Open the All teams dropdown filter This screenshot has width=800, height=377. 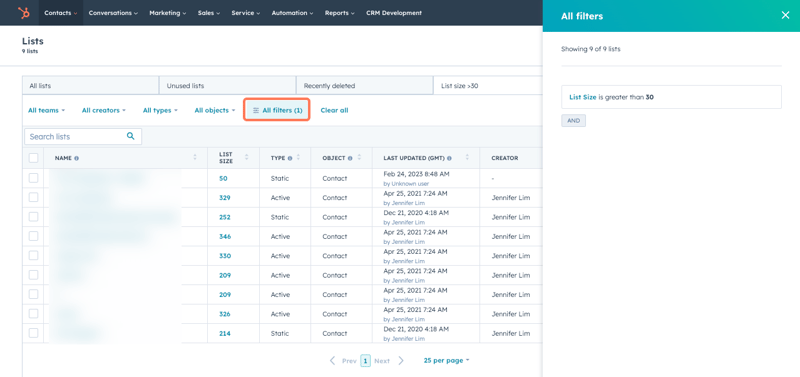46,110
